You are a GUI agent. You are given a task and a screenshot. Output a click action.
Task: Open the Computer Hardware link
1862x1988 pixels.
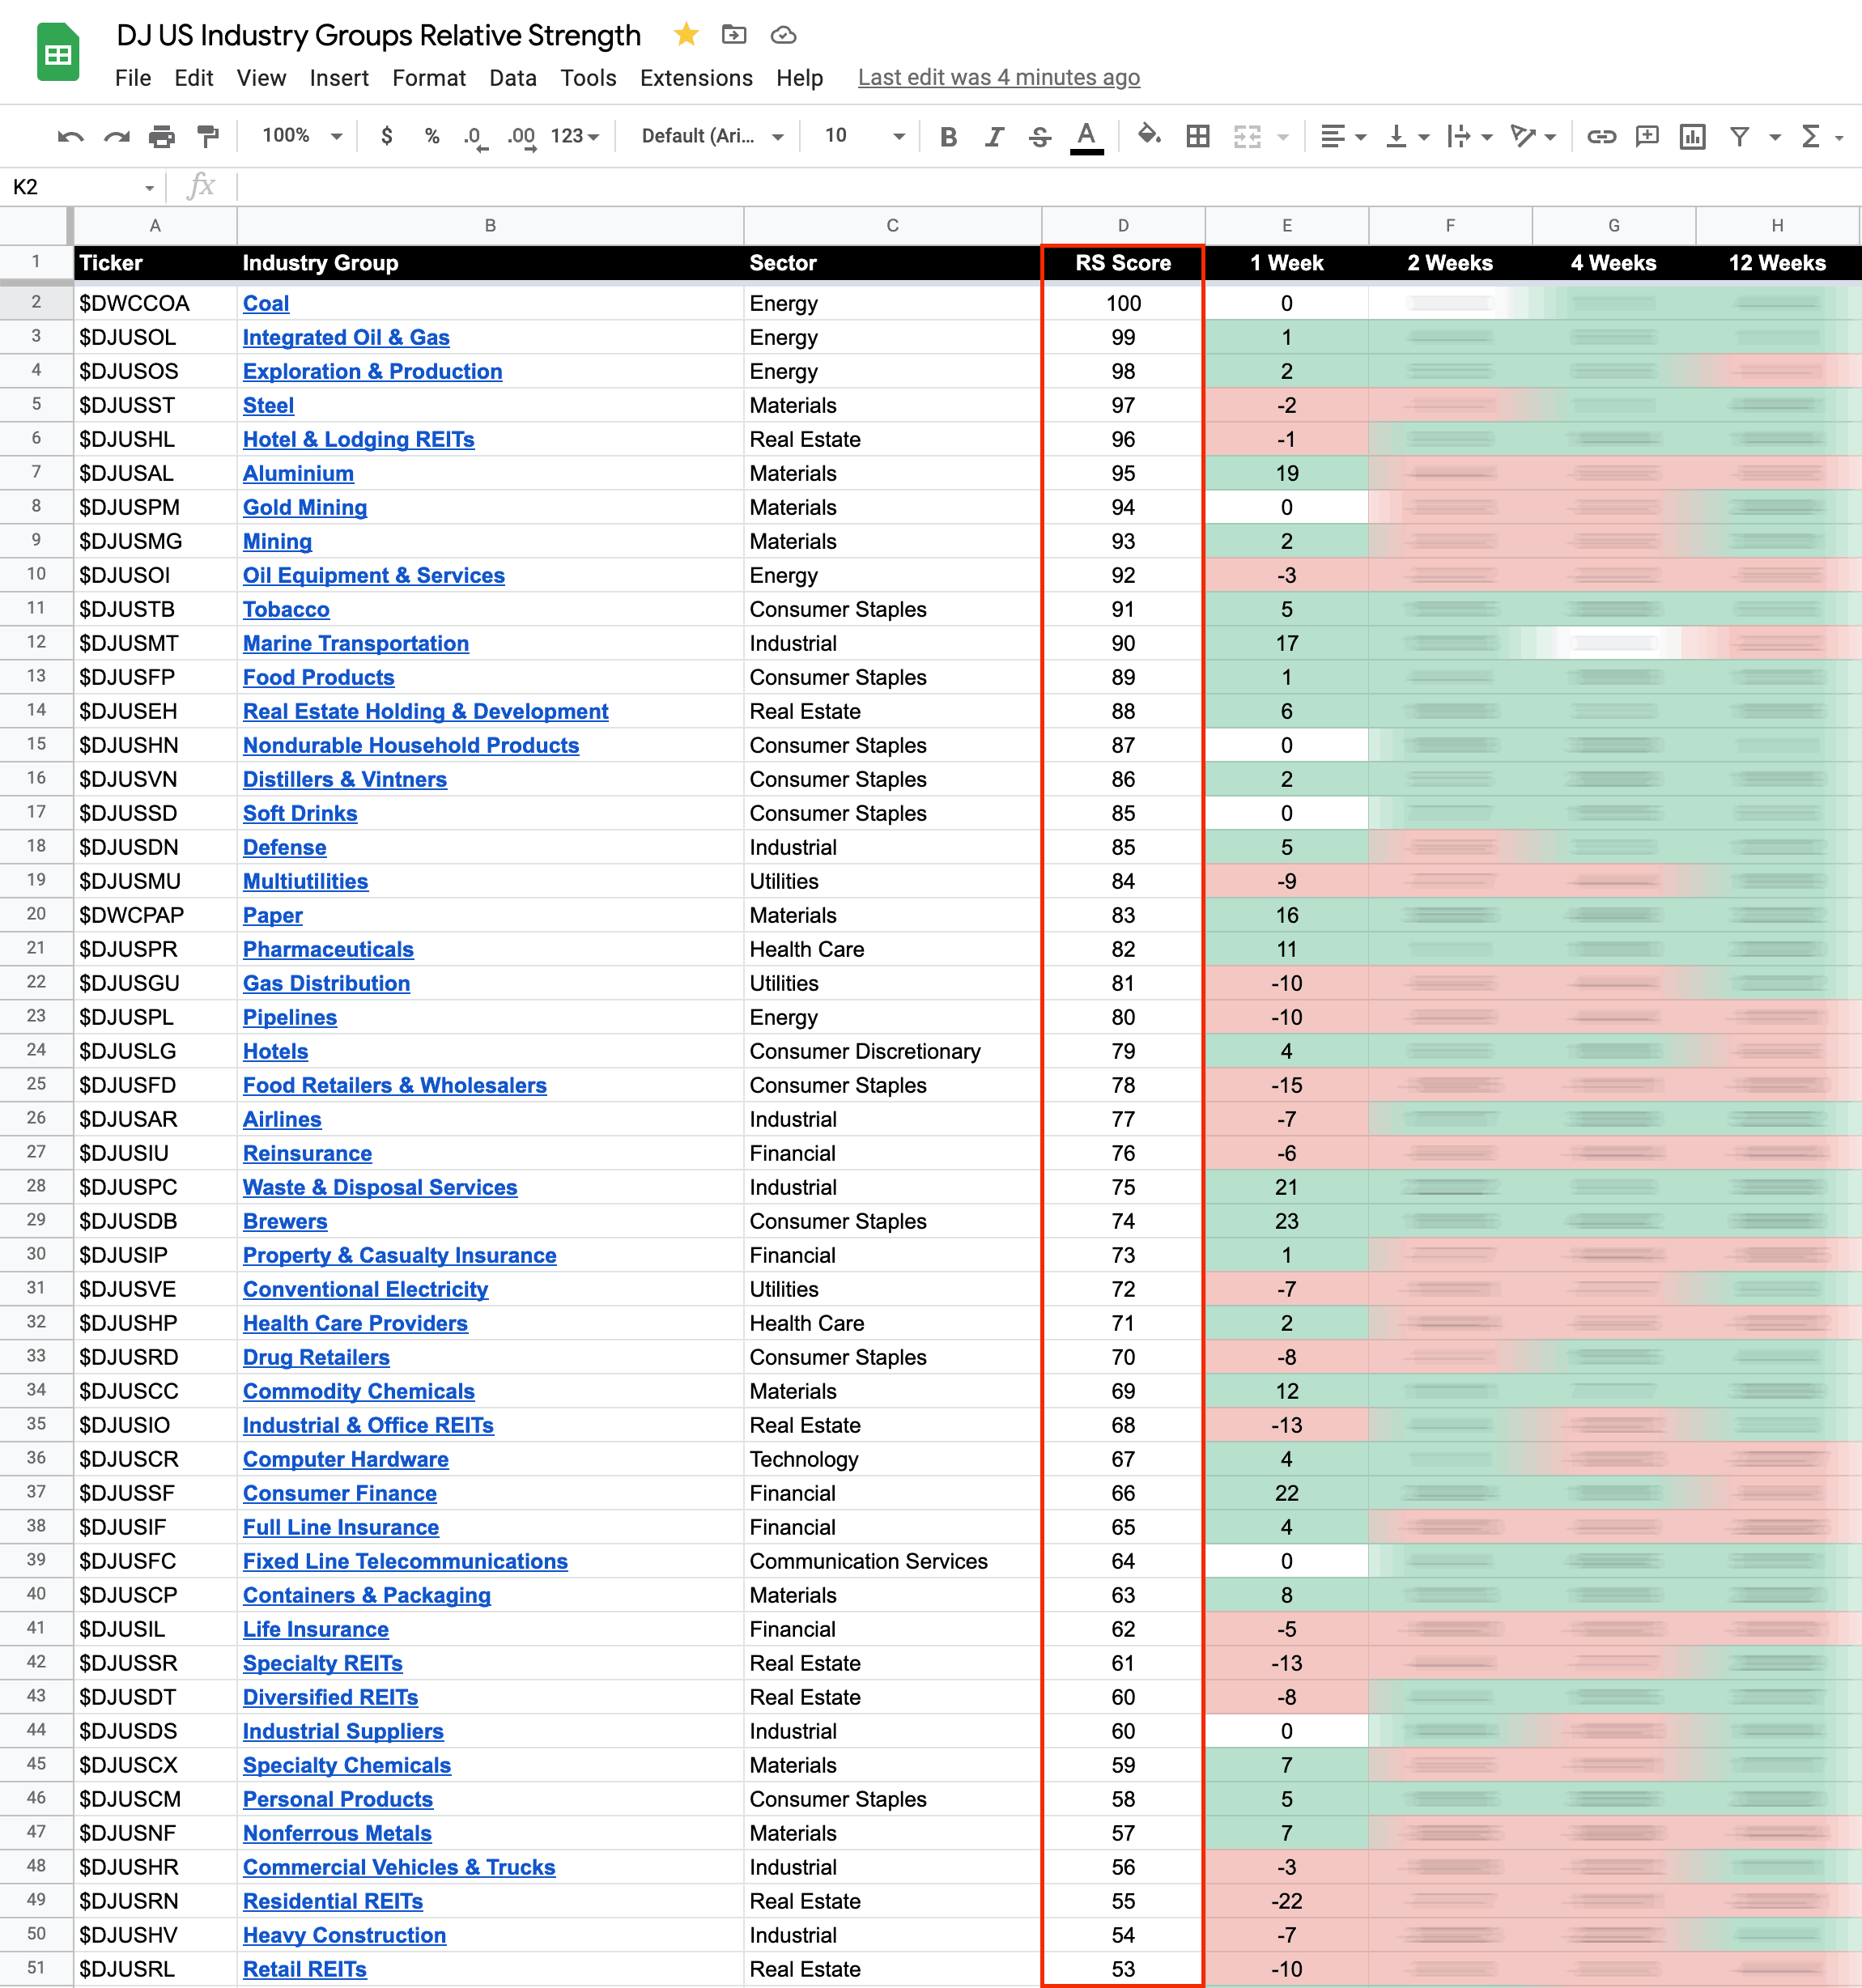pos(346,1459)
